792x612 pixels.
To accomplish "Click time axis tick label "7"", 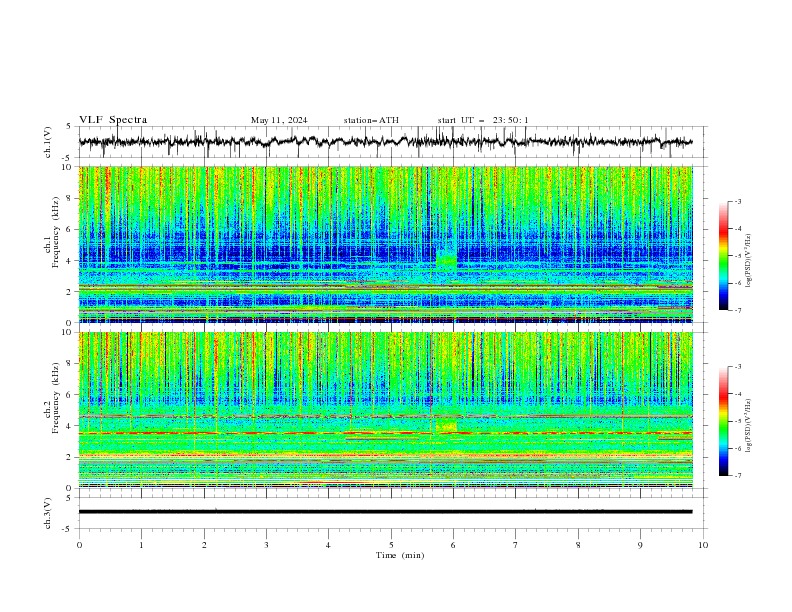I will pos(516,545).
